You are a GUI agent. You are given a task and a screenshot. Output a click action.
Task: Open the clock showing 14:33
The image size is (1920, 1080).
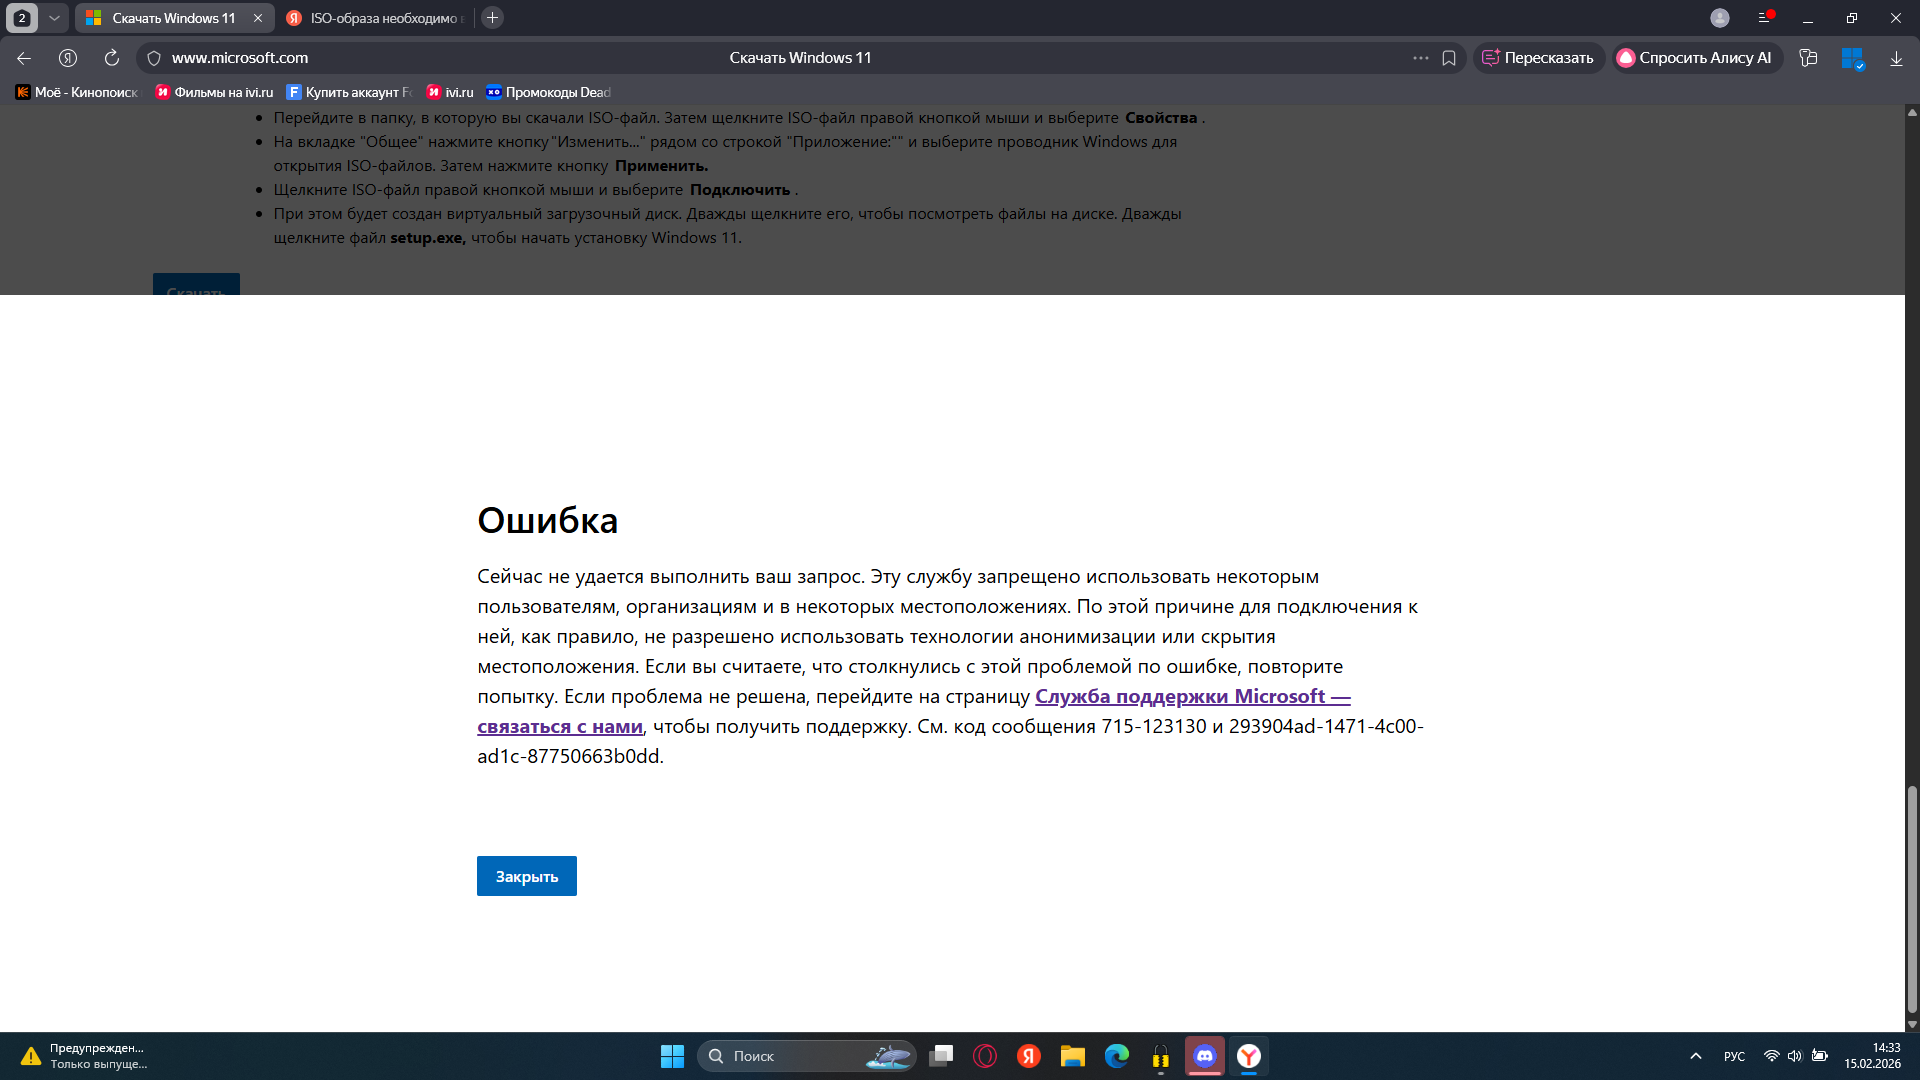tap(1873, 1056)
